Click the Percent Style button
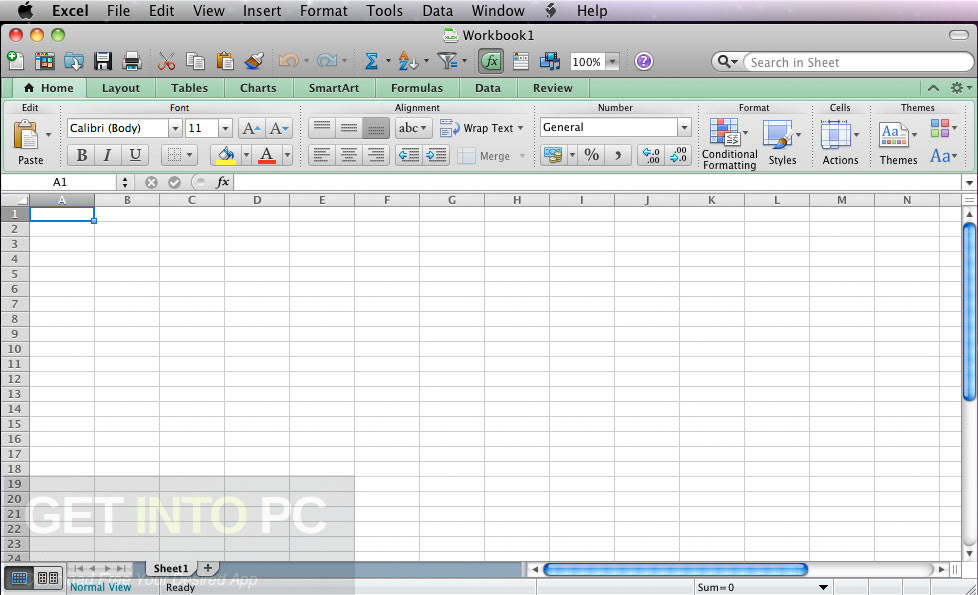The height and width of the screenshot is (595, 978). 592,155
